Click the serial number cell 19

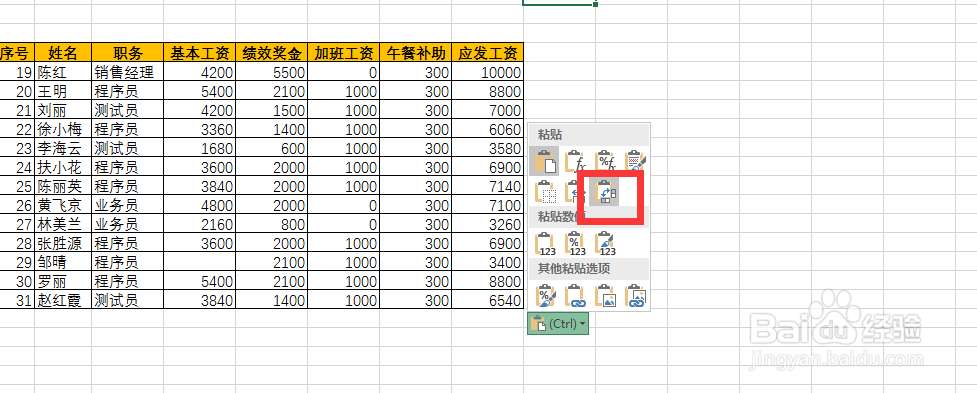click(17, 72)
